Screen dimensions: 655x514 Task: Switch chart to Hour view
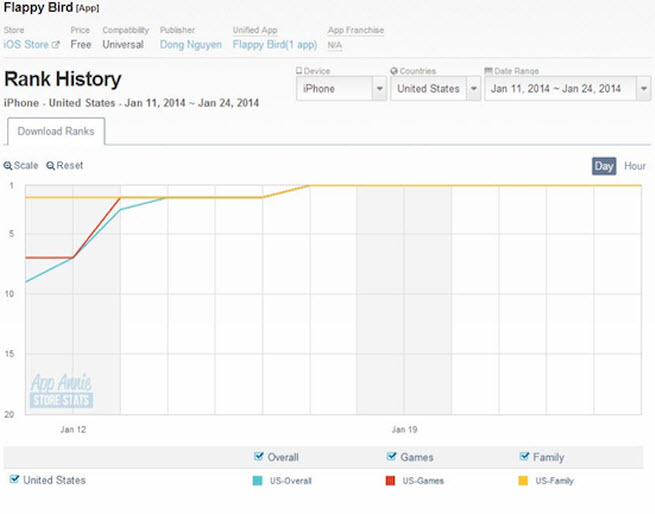click(635, 166)
